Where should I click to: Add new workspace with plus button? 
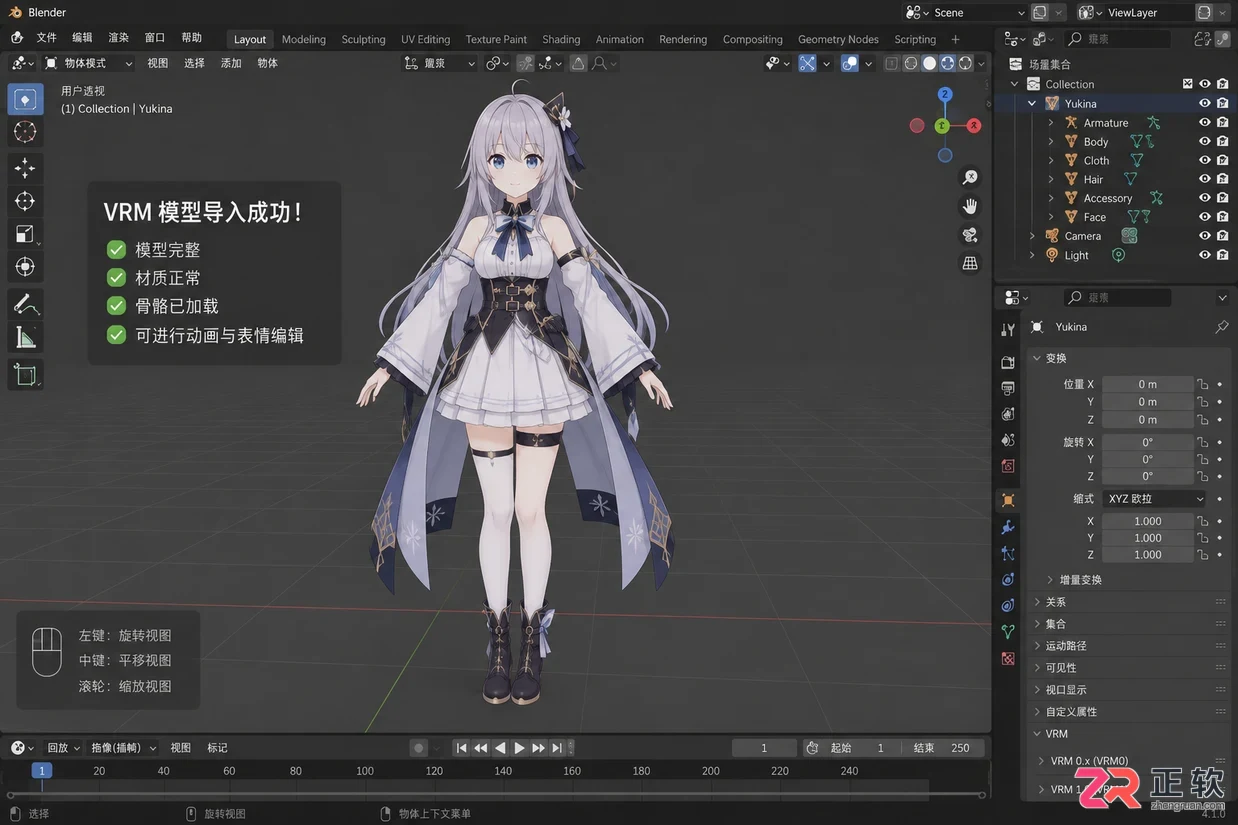[955, 39]
